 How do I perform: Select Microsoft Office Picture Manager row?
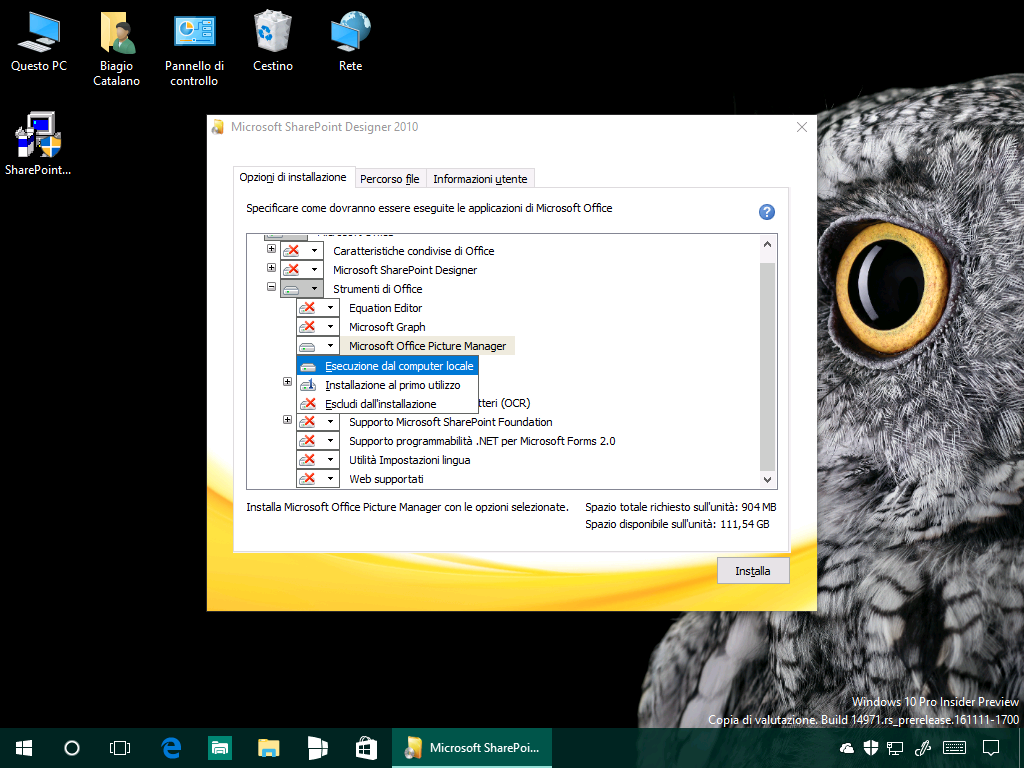pyautogui.click(x=428, y=345)
